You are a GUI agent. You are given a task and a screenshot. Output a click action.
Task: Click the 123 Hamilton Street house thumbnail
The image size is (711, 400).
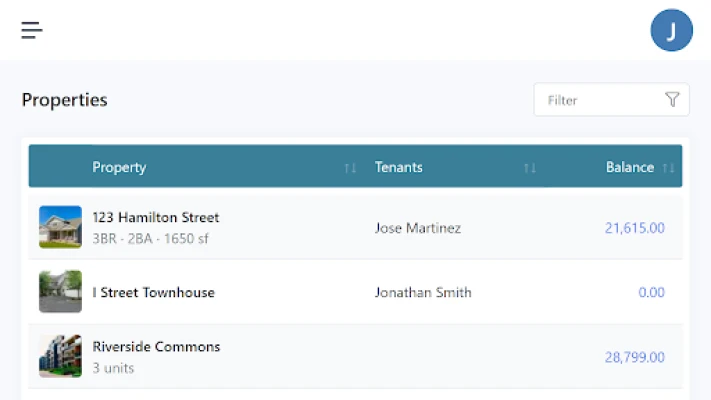(x=60, y=227)
